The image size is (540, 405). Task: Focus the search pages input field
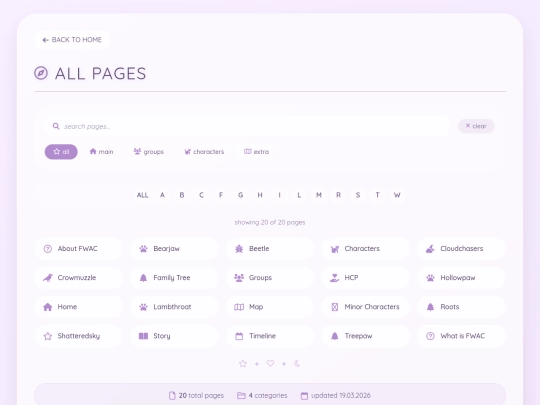click(x=248, y=126)
